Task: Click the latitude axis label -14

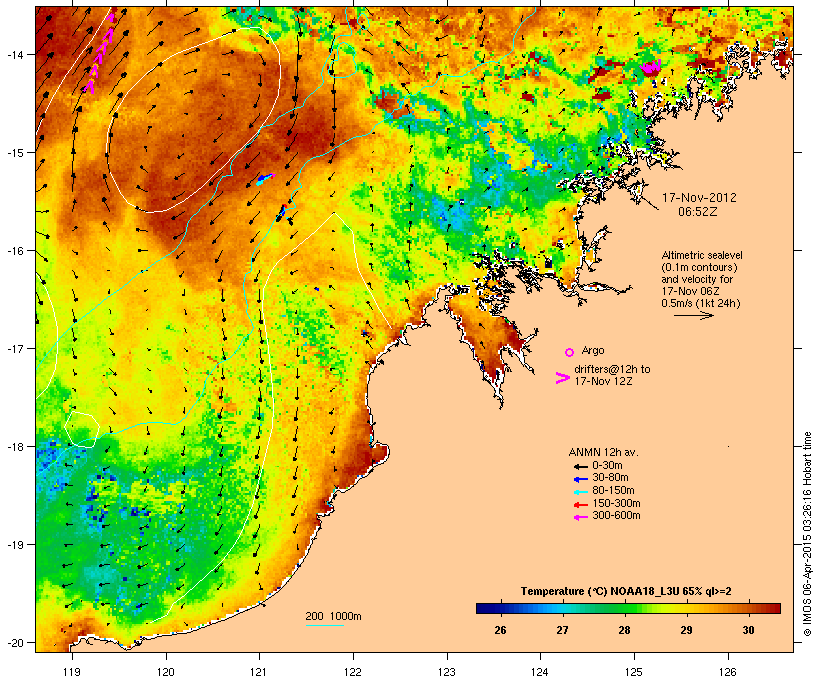Action: tap(14, 54)
